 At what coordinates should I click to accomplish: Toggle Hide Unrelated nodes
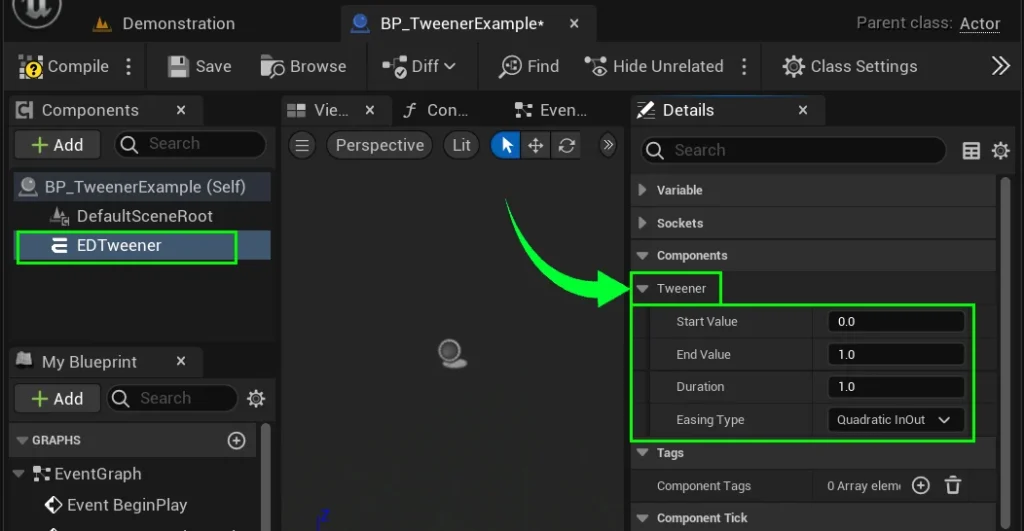pos(655,67)
